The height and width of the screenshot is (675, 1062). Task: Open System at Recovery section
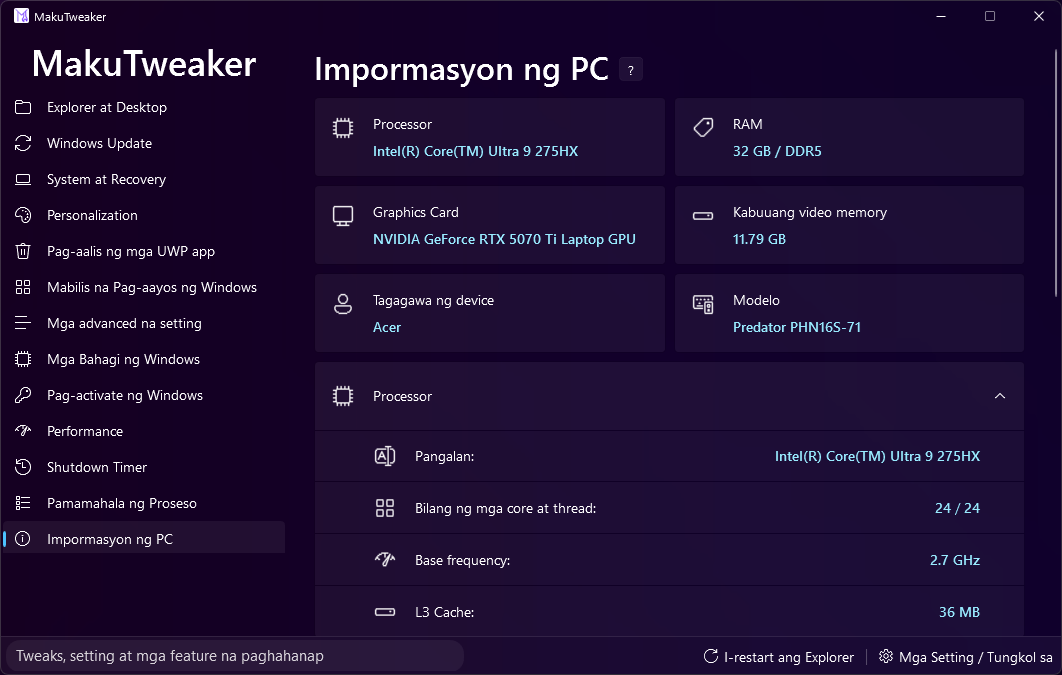(144, 179)
